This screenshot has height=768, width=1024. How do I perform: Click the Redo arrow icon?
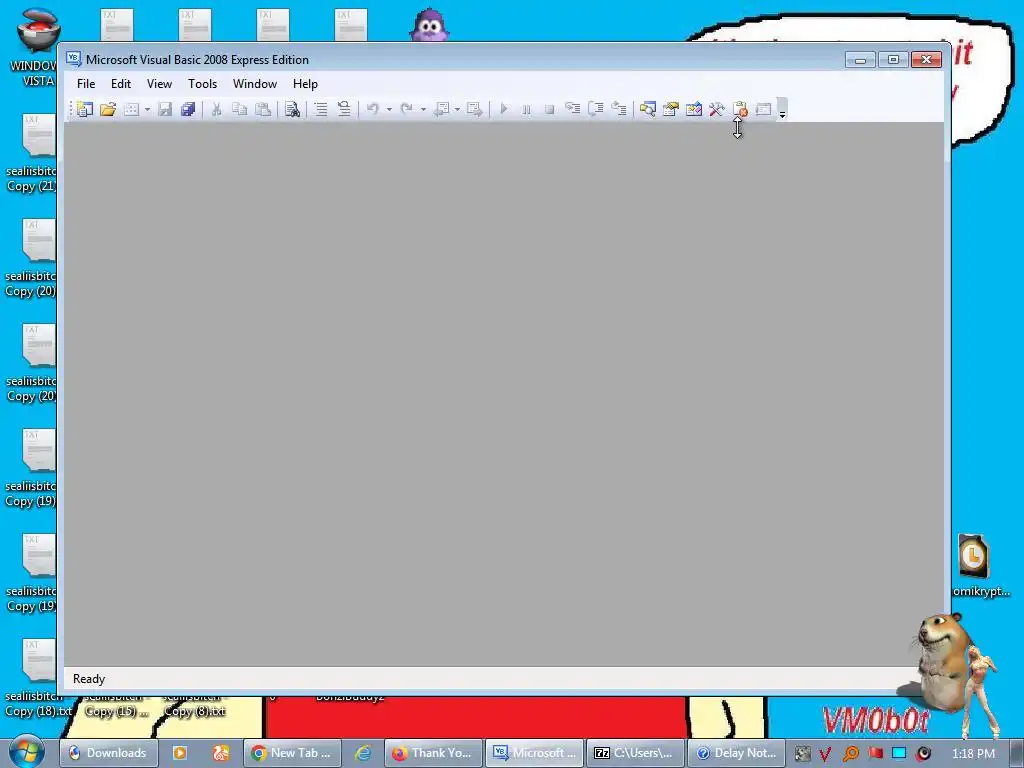(x=406, y=109)
